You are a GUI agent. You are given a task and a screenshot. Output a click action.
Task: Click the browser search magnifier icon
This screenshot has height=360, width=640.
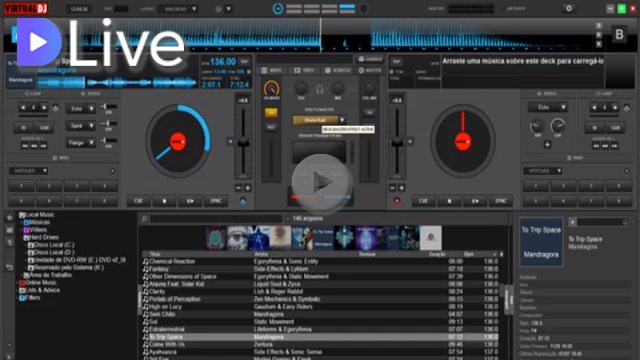click(144, 219)
